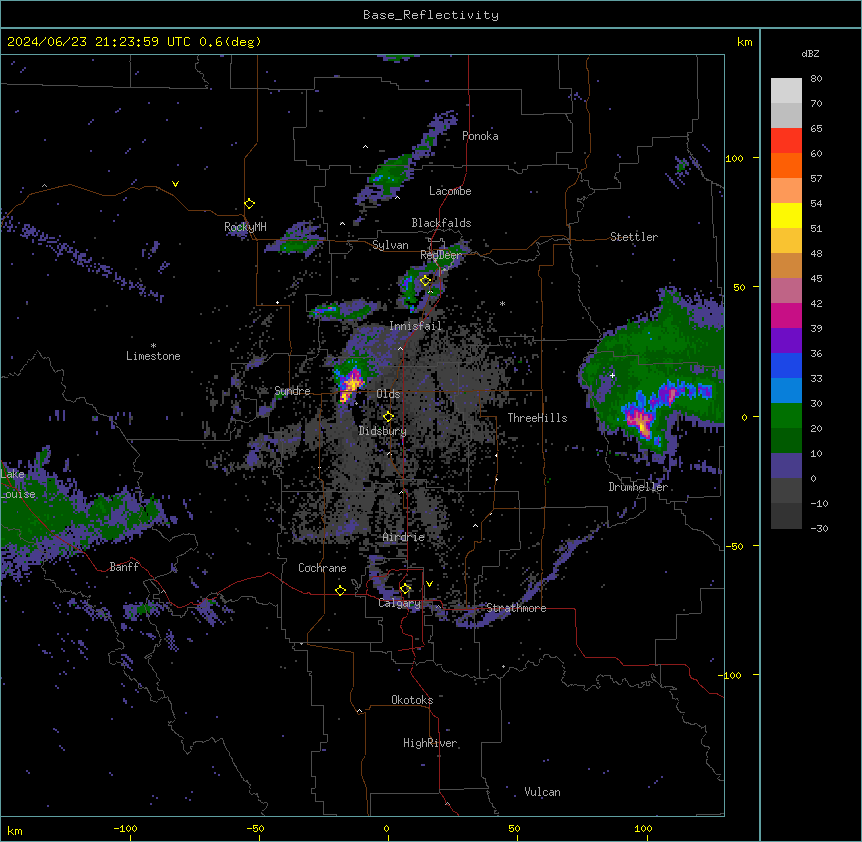Click the Calgary city label
Screen dimensions: 862x842
pyautogui.click(x=399, y=603)
